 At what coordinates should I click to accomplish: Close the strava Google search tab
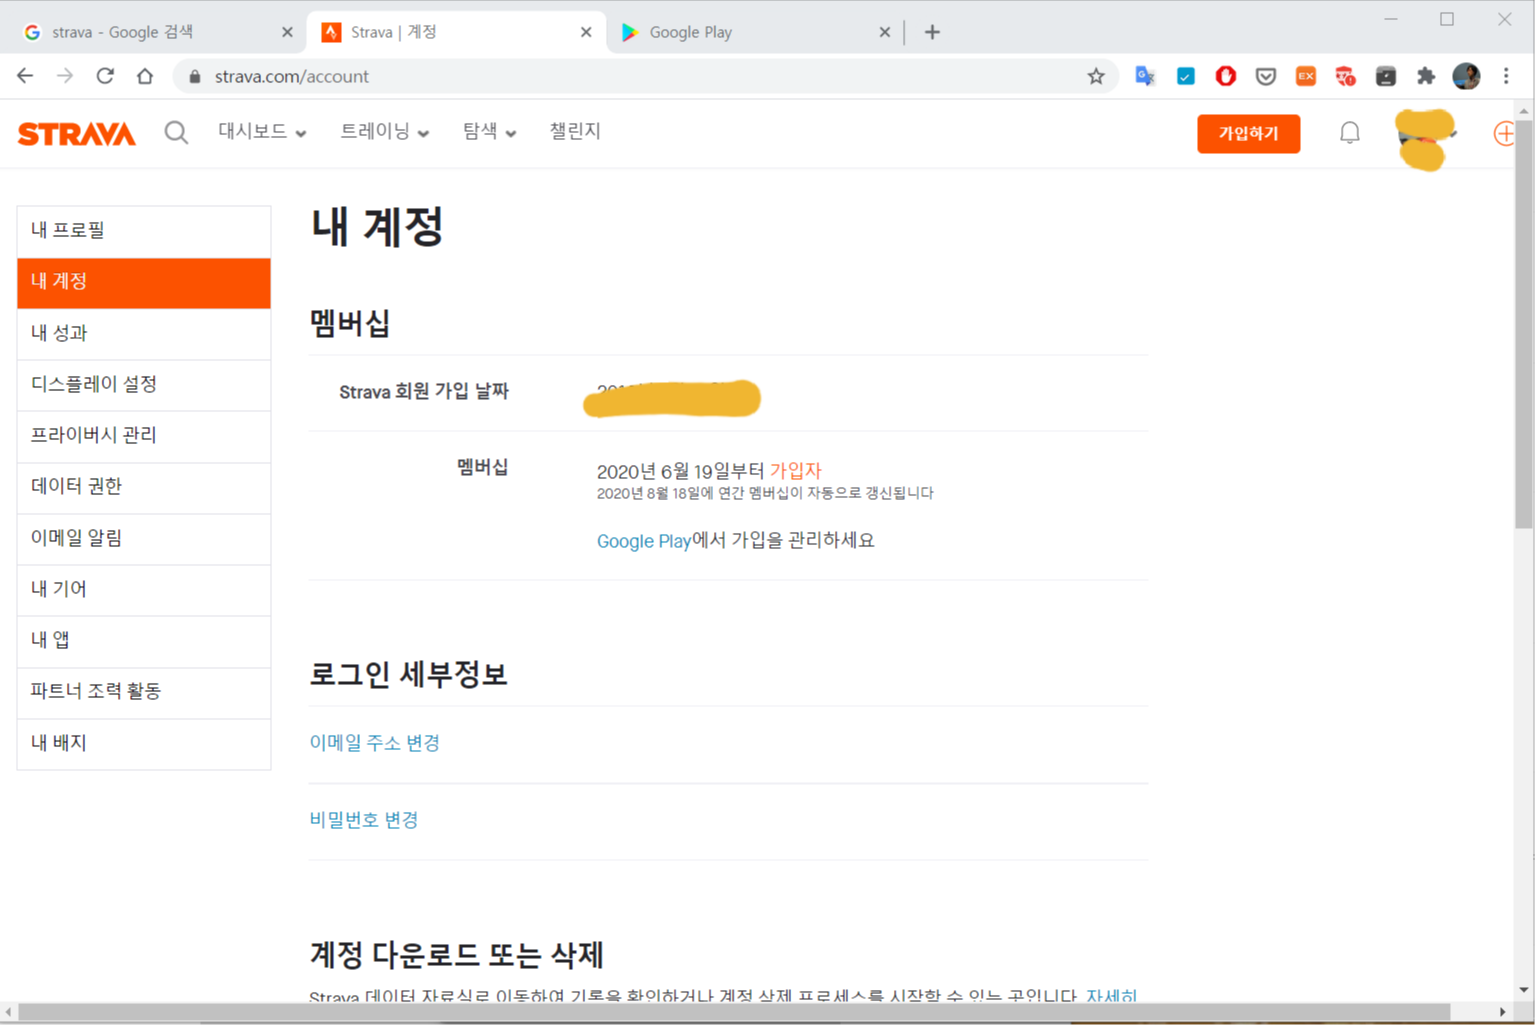click(287, 32)
